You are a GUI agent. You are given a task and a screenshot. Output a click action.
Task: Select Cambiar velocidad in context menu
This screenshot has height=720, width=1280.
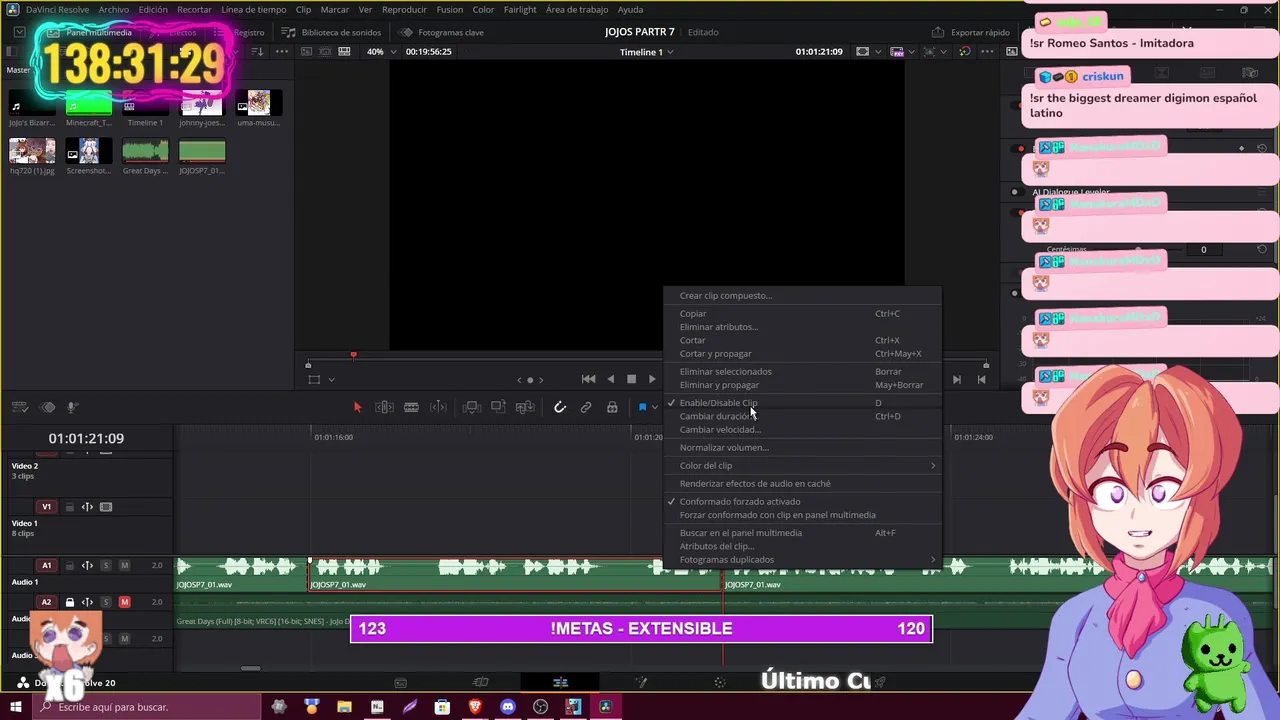802,429
